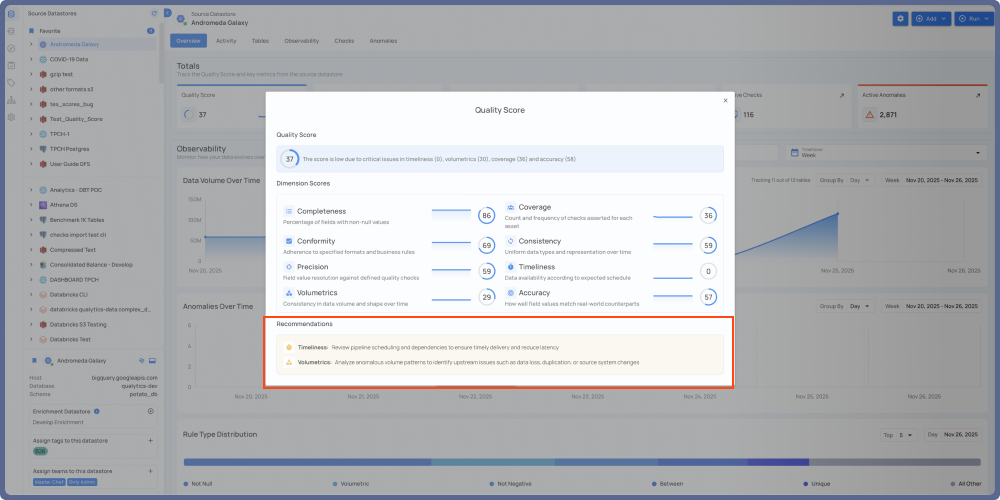Click the add teams plus icon

coord(151,471)
